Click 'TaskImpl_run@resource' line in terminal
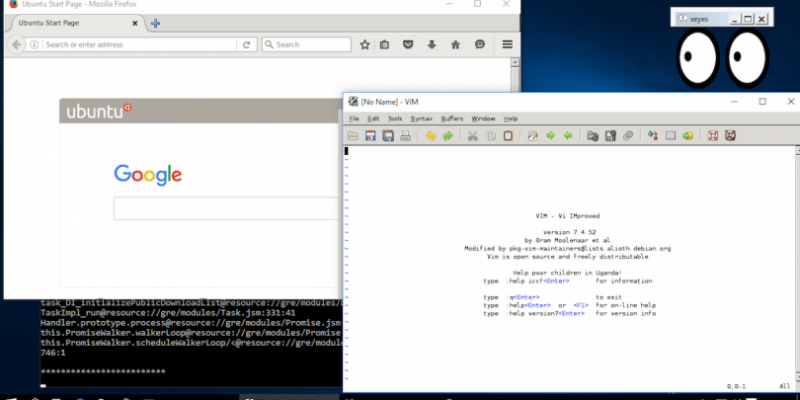Screen dimensions: 800x400 coord(168,313)
